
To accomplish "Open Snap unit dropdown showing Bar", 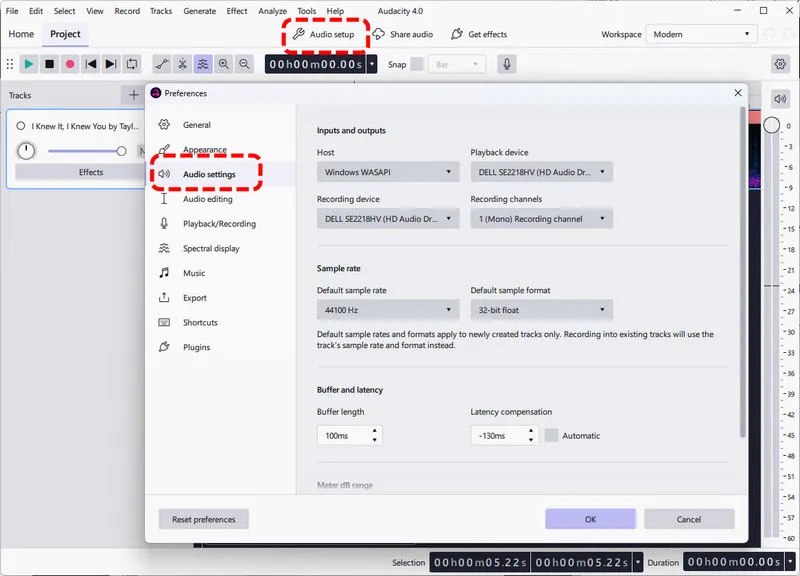I will click(x=457, y=64).
